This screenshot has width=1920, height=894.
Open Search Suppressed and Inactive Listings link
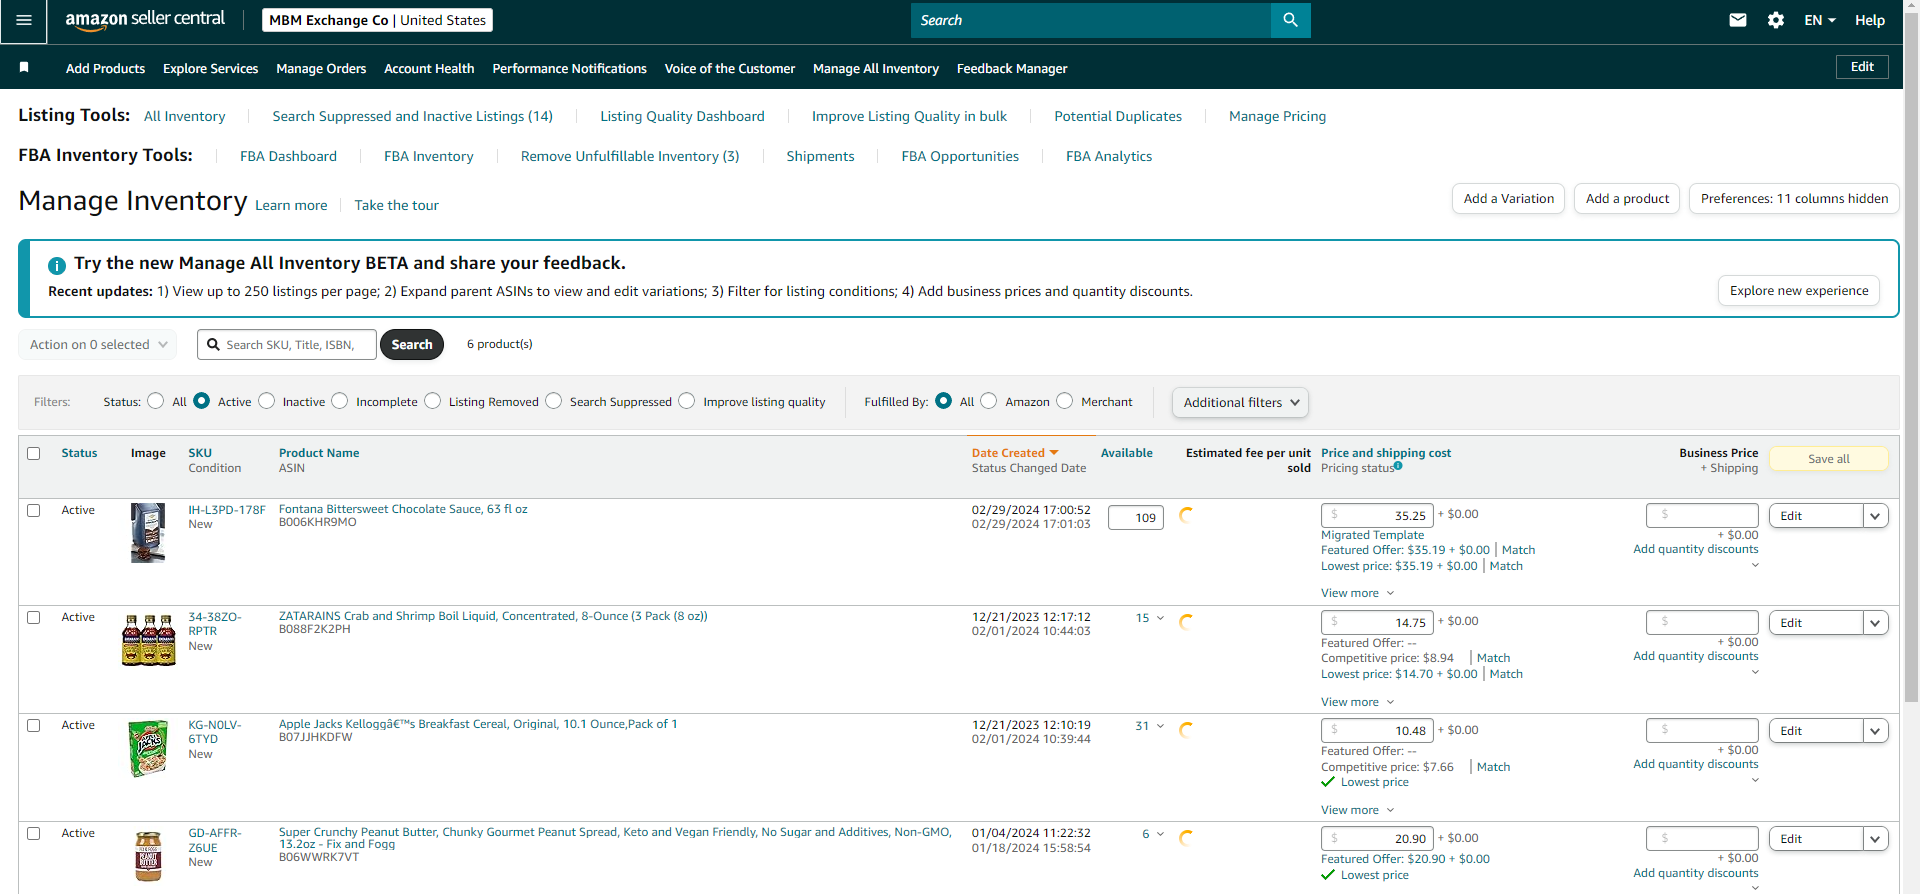click(412, 116)
